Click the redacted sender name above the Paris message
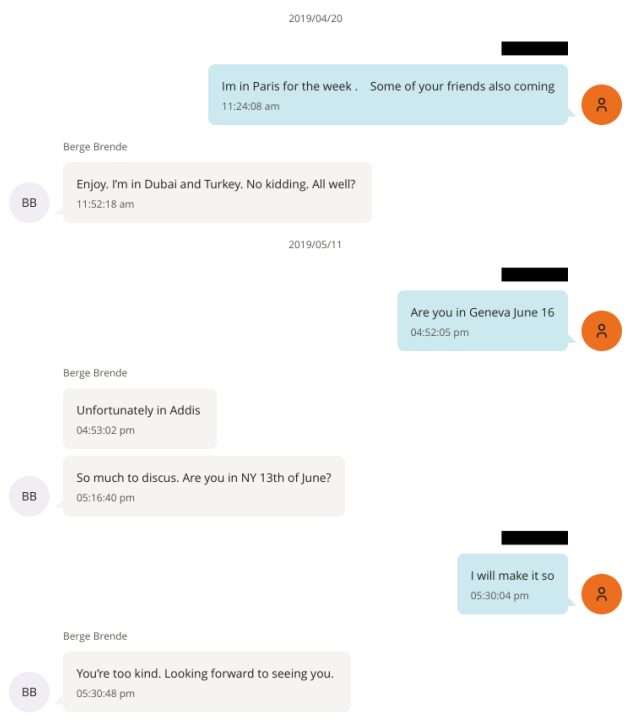The image size is (631, 721). click(534, 48)
